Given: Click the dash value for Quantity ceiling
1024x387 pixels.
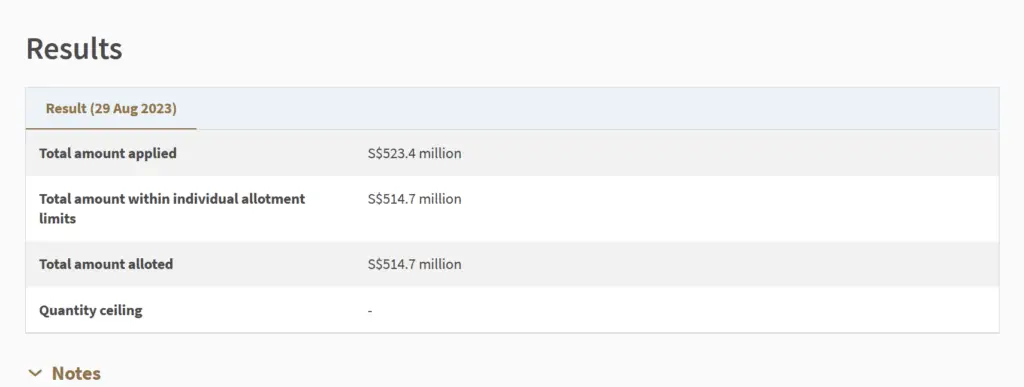Looking at the screenshot, I should pyautogui.click(x=370, y=311).
